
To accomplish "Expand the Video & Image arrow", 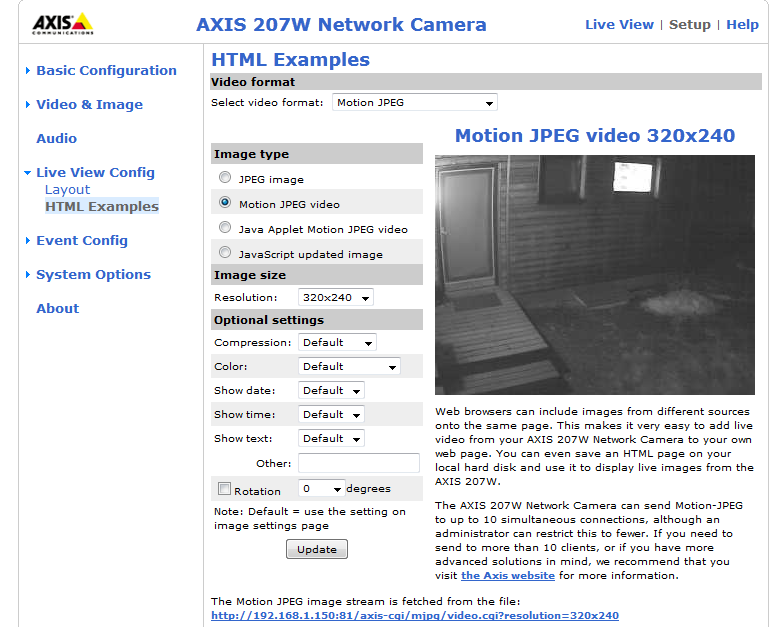I will 28,105.
